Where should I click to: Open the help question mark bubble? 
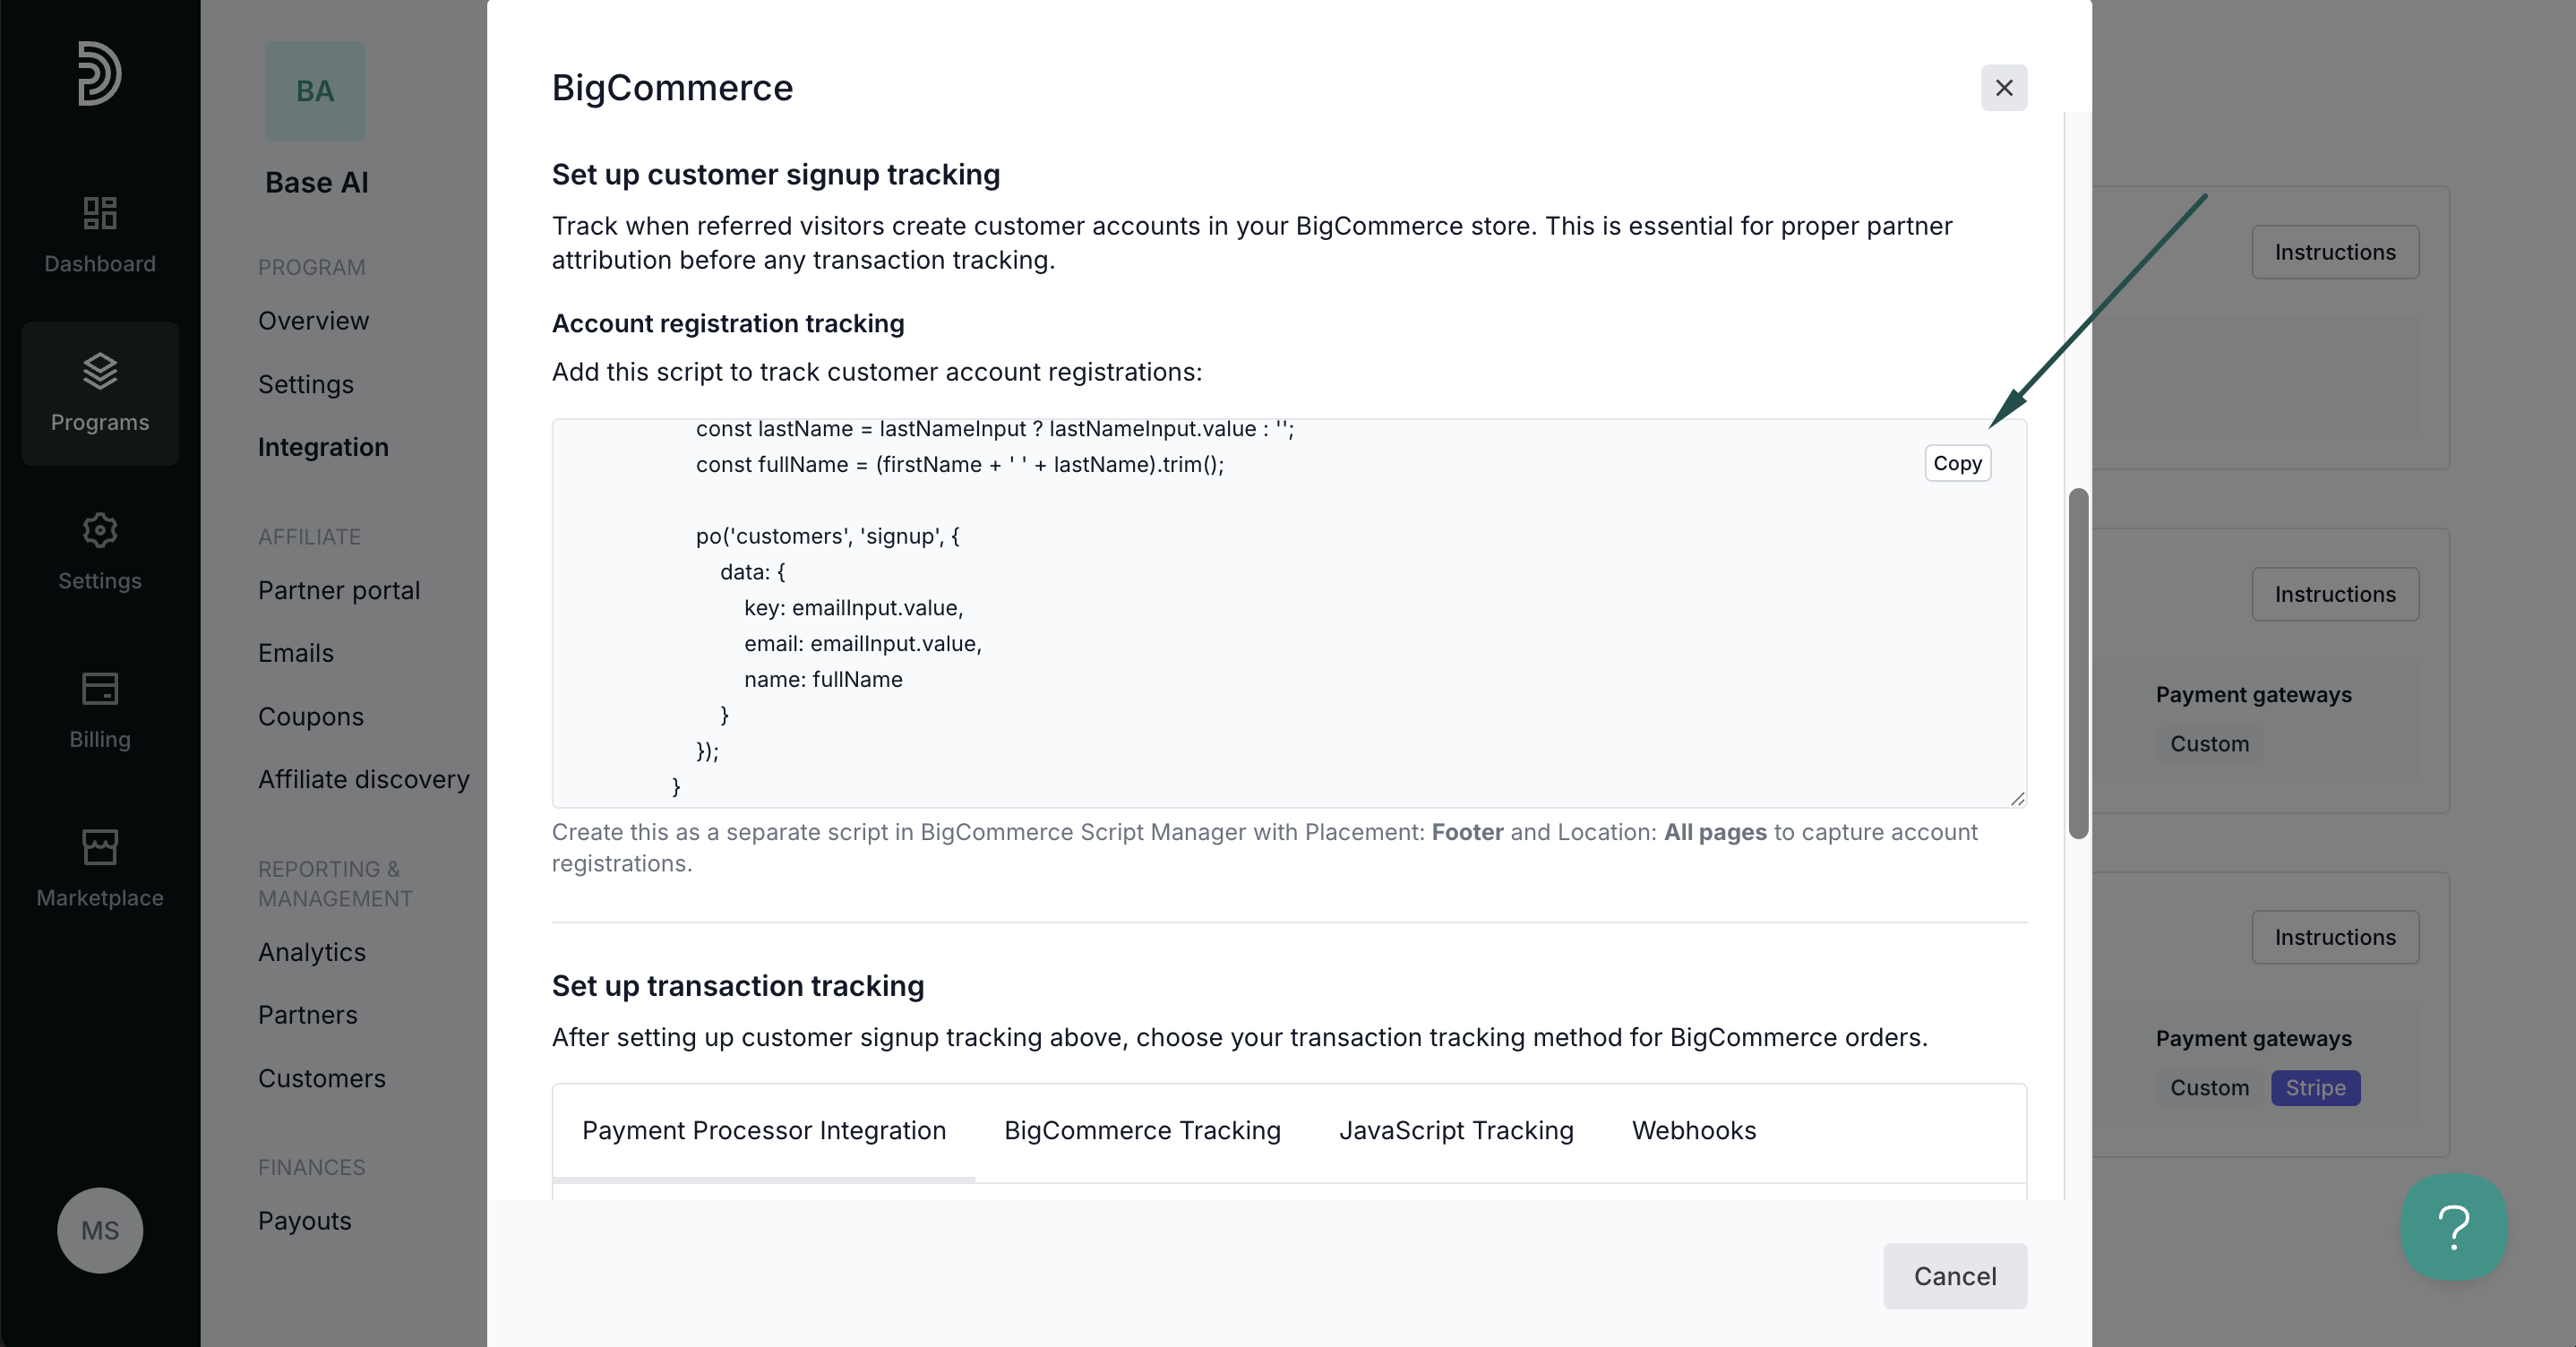tap(2454, 1227)
